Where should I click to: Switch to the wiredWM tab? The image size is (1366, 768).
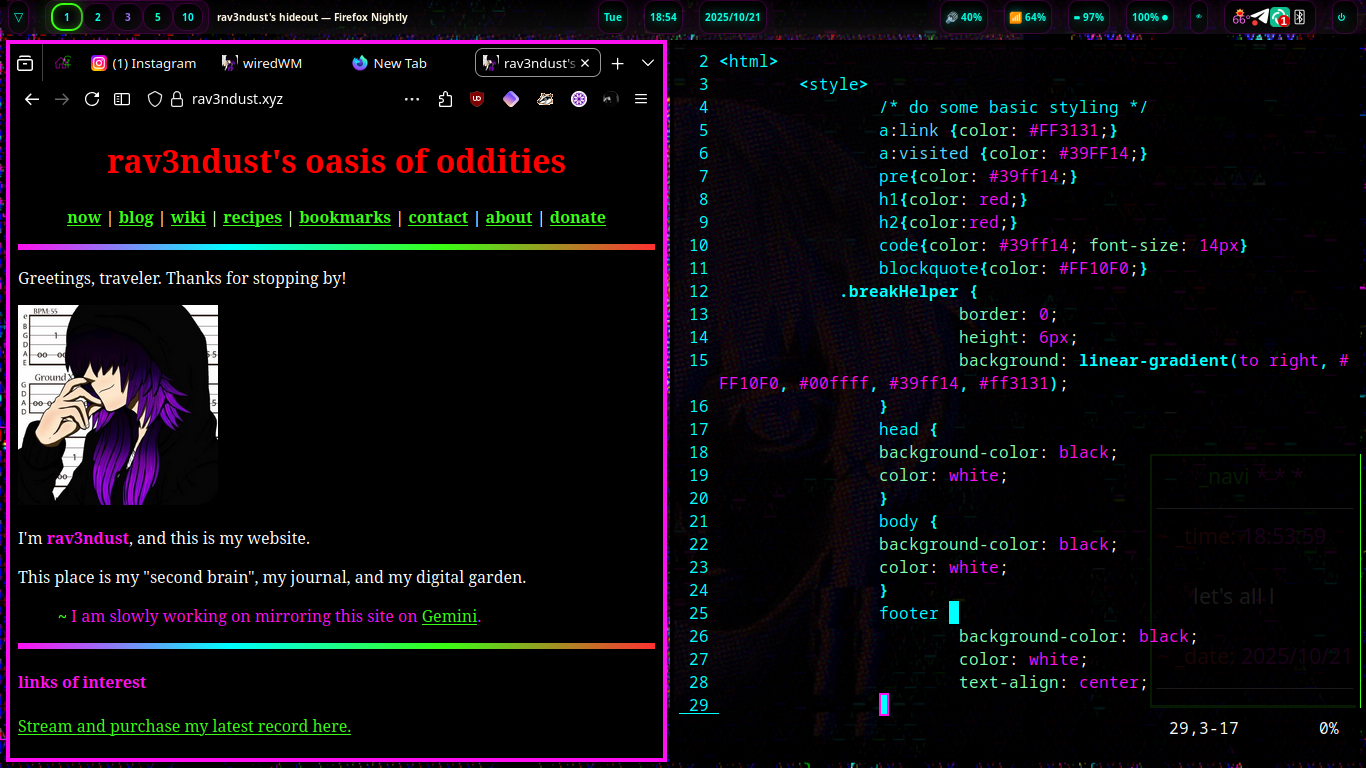click(261, 62)
